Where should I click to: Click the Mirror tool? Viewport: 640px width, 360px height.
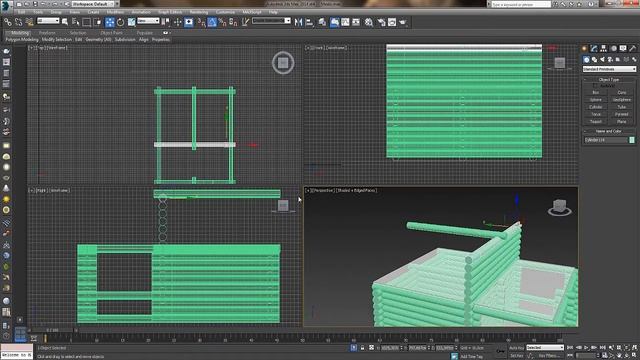tap(298, 22)
